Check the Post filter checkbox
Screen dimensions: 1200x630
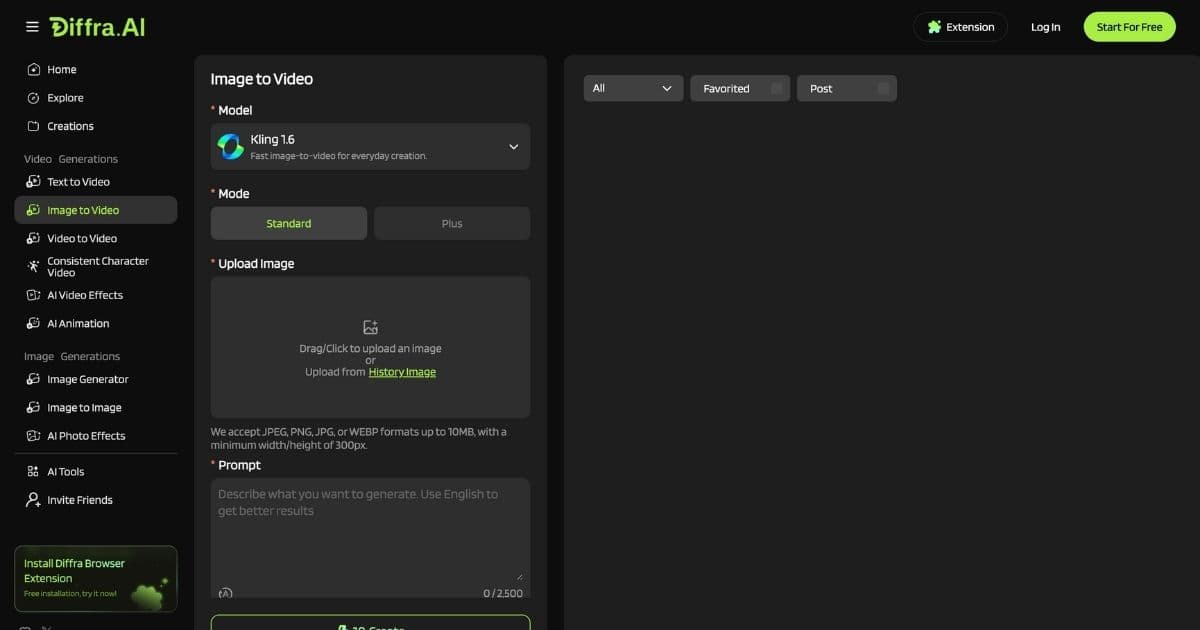pyautogui.click(x=883, y=89)
